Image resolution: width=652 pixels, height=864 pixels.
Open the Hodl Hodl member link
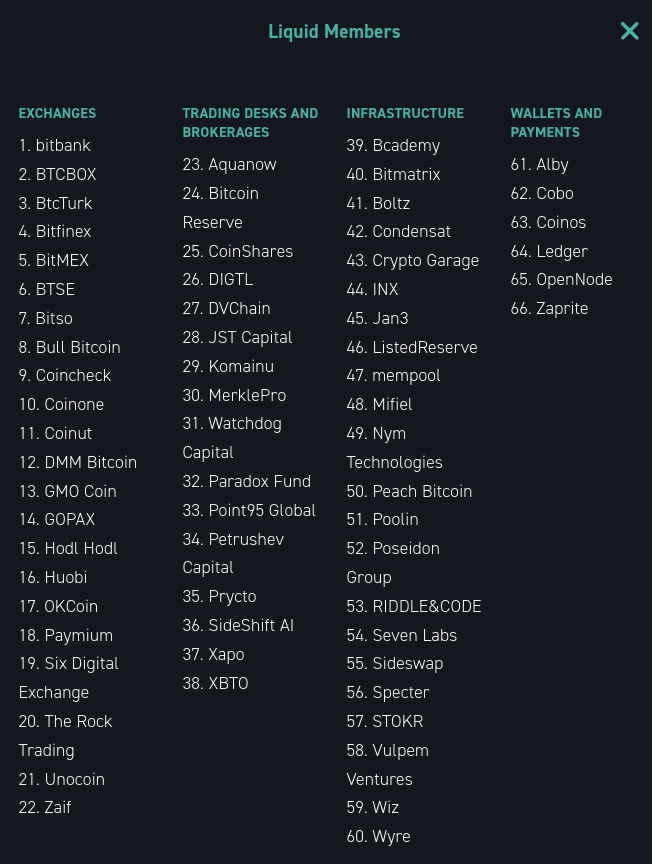pyautogui.click(x=81, y=548)
